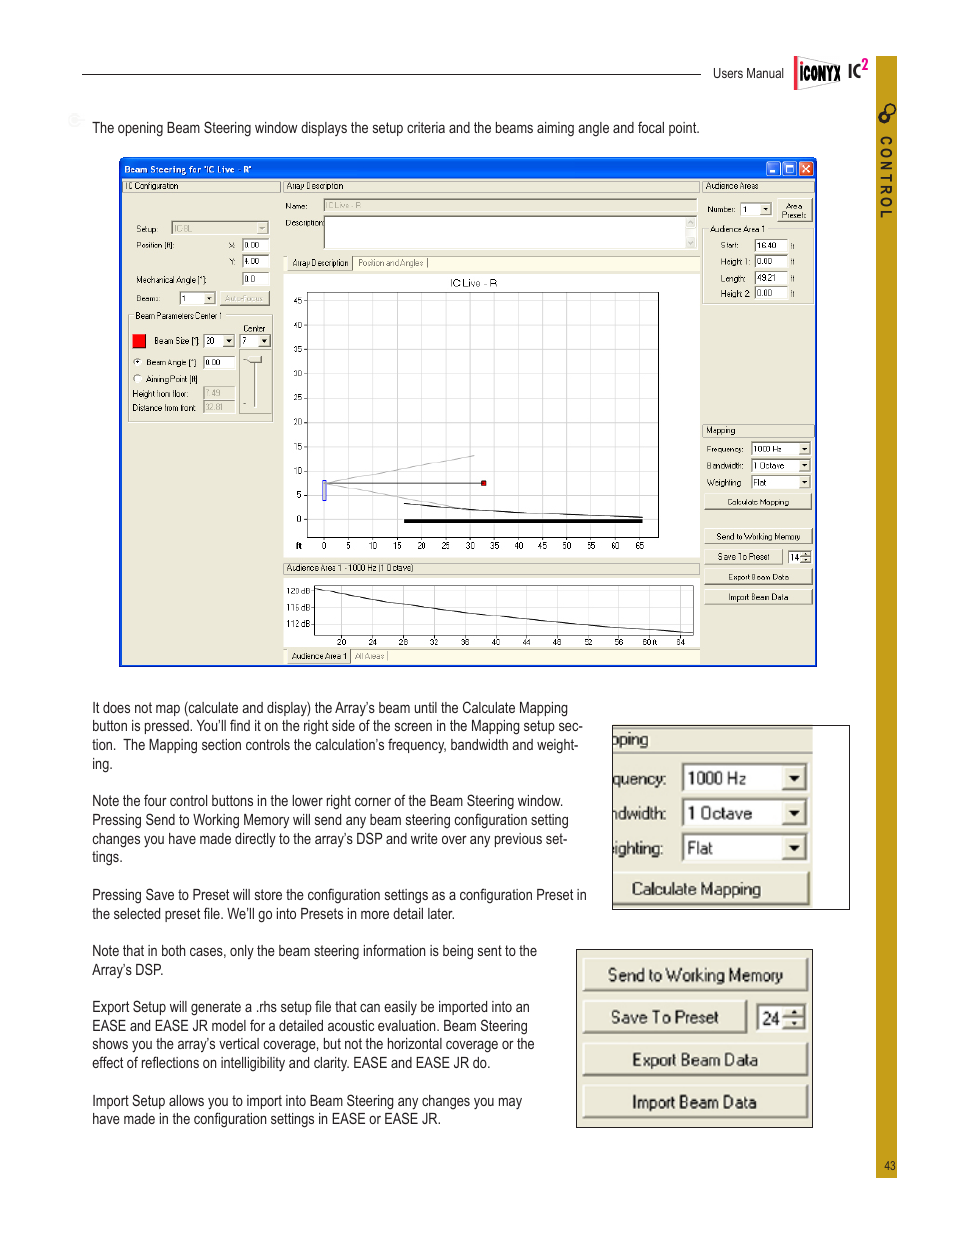Click the red beam color swatch
The image size is (954, 1235).
(139, 341)
